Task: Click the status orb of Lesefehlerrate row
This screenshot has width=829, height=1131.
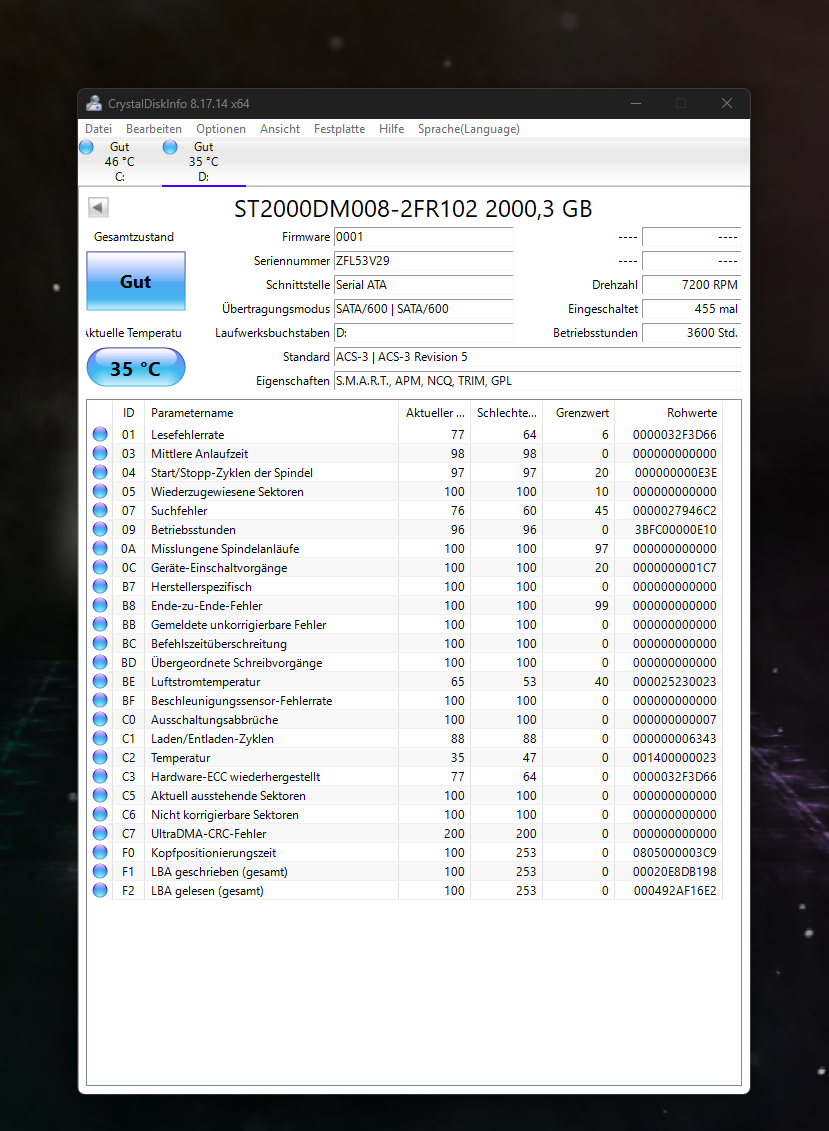Action: click(x=100, y=434)
